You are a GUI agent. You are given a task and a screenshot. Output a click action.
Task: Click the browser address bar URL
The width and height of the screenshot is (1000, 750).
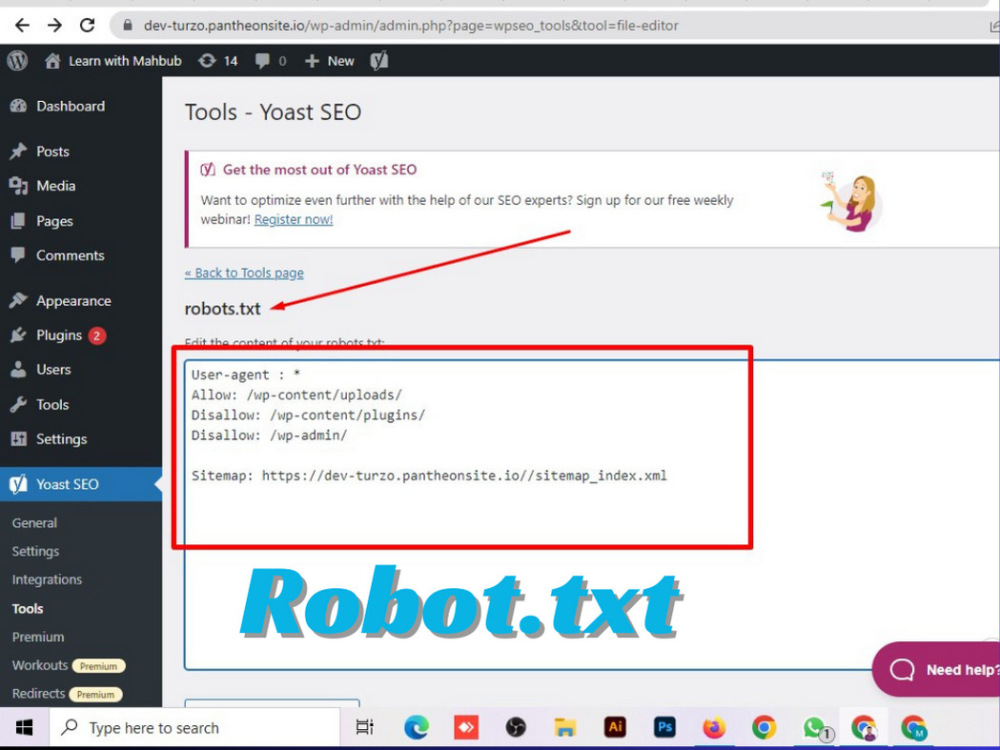411,26
